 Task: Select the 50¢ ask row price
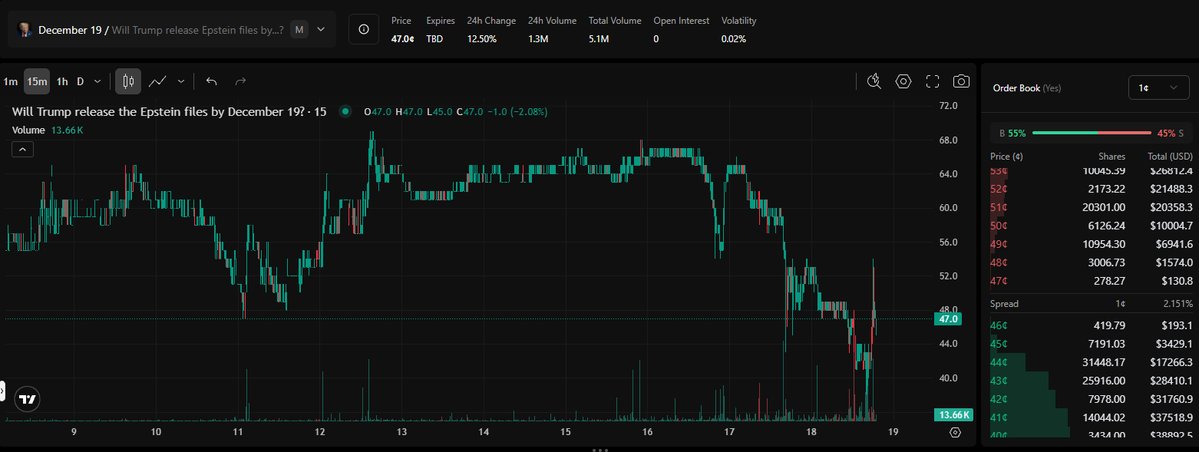pyautogui.click(x=999, y=226)
